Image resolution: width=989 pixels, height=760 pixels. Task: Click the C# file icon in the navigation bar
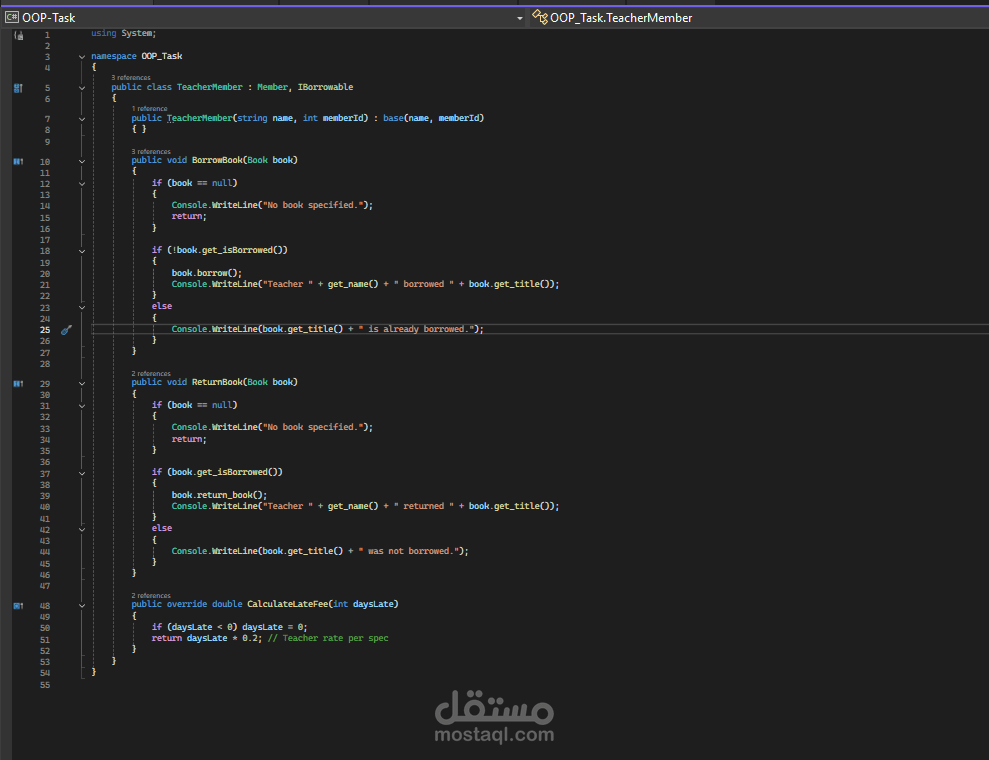[x=14, y=16]
